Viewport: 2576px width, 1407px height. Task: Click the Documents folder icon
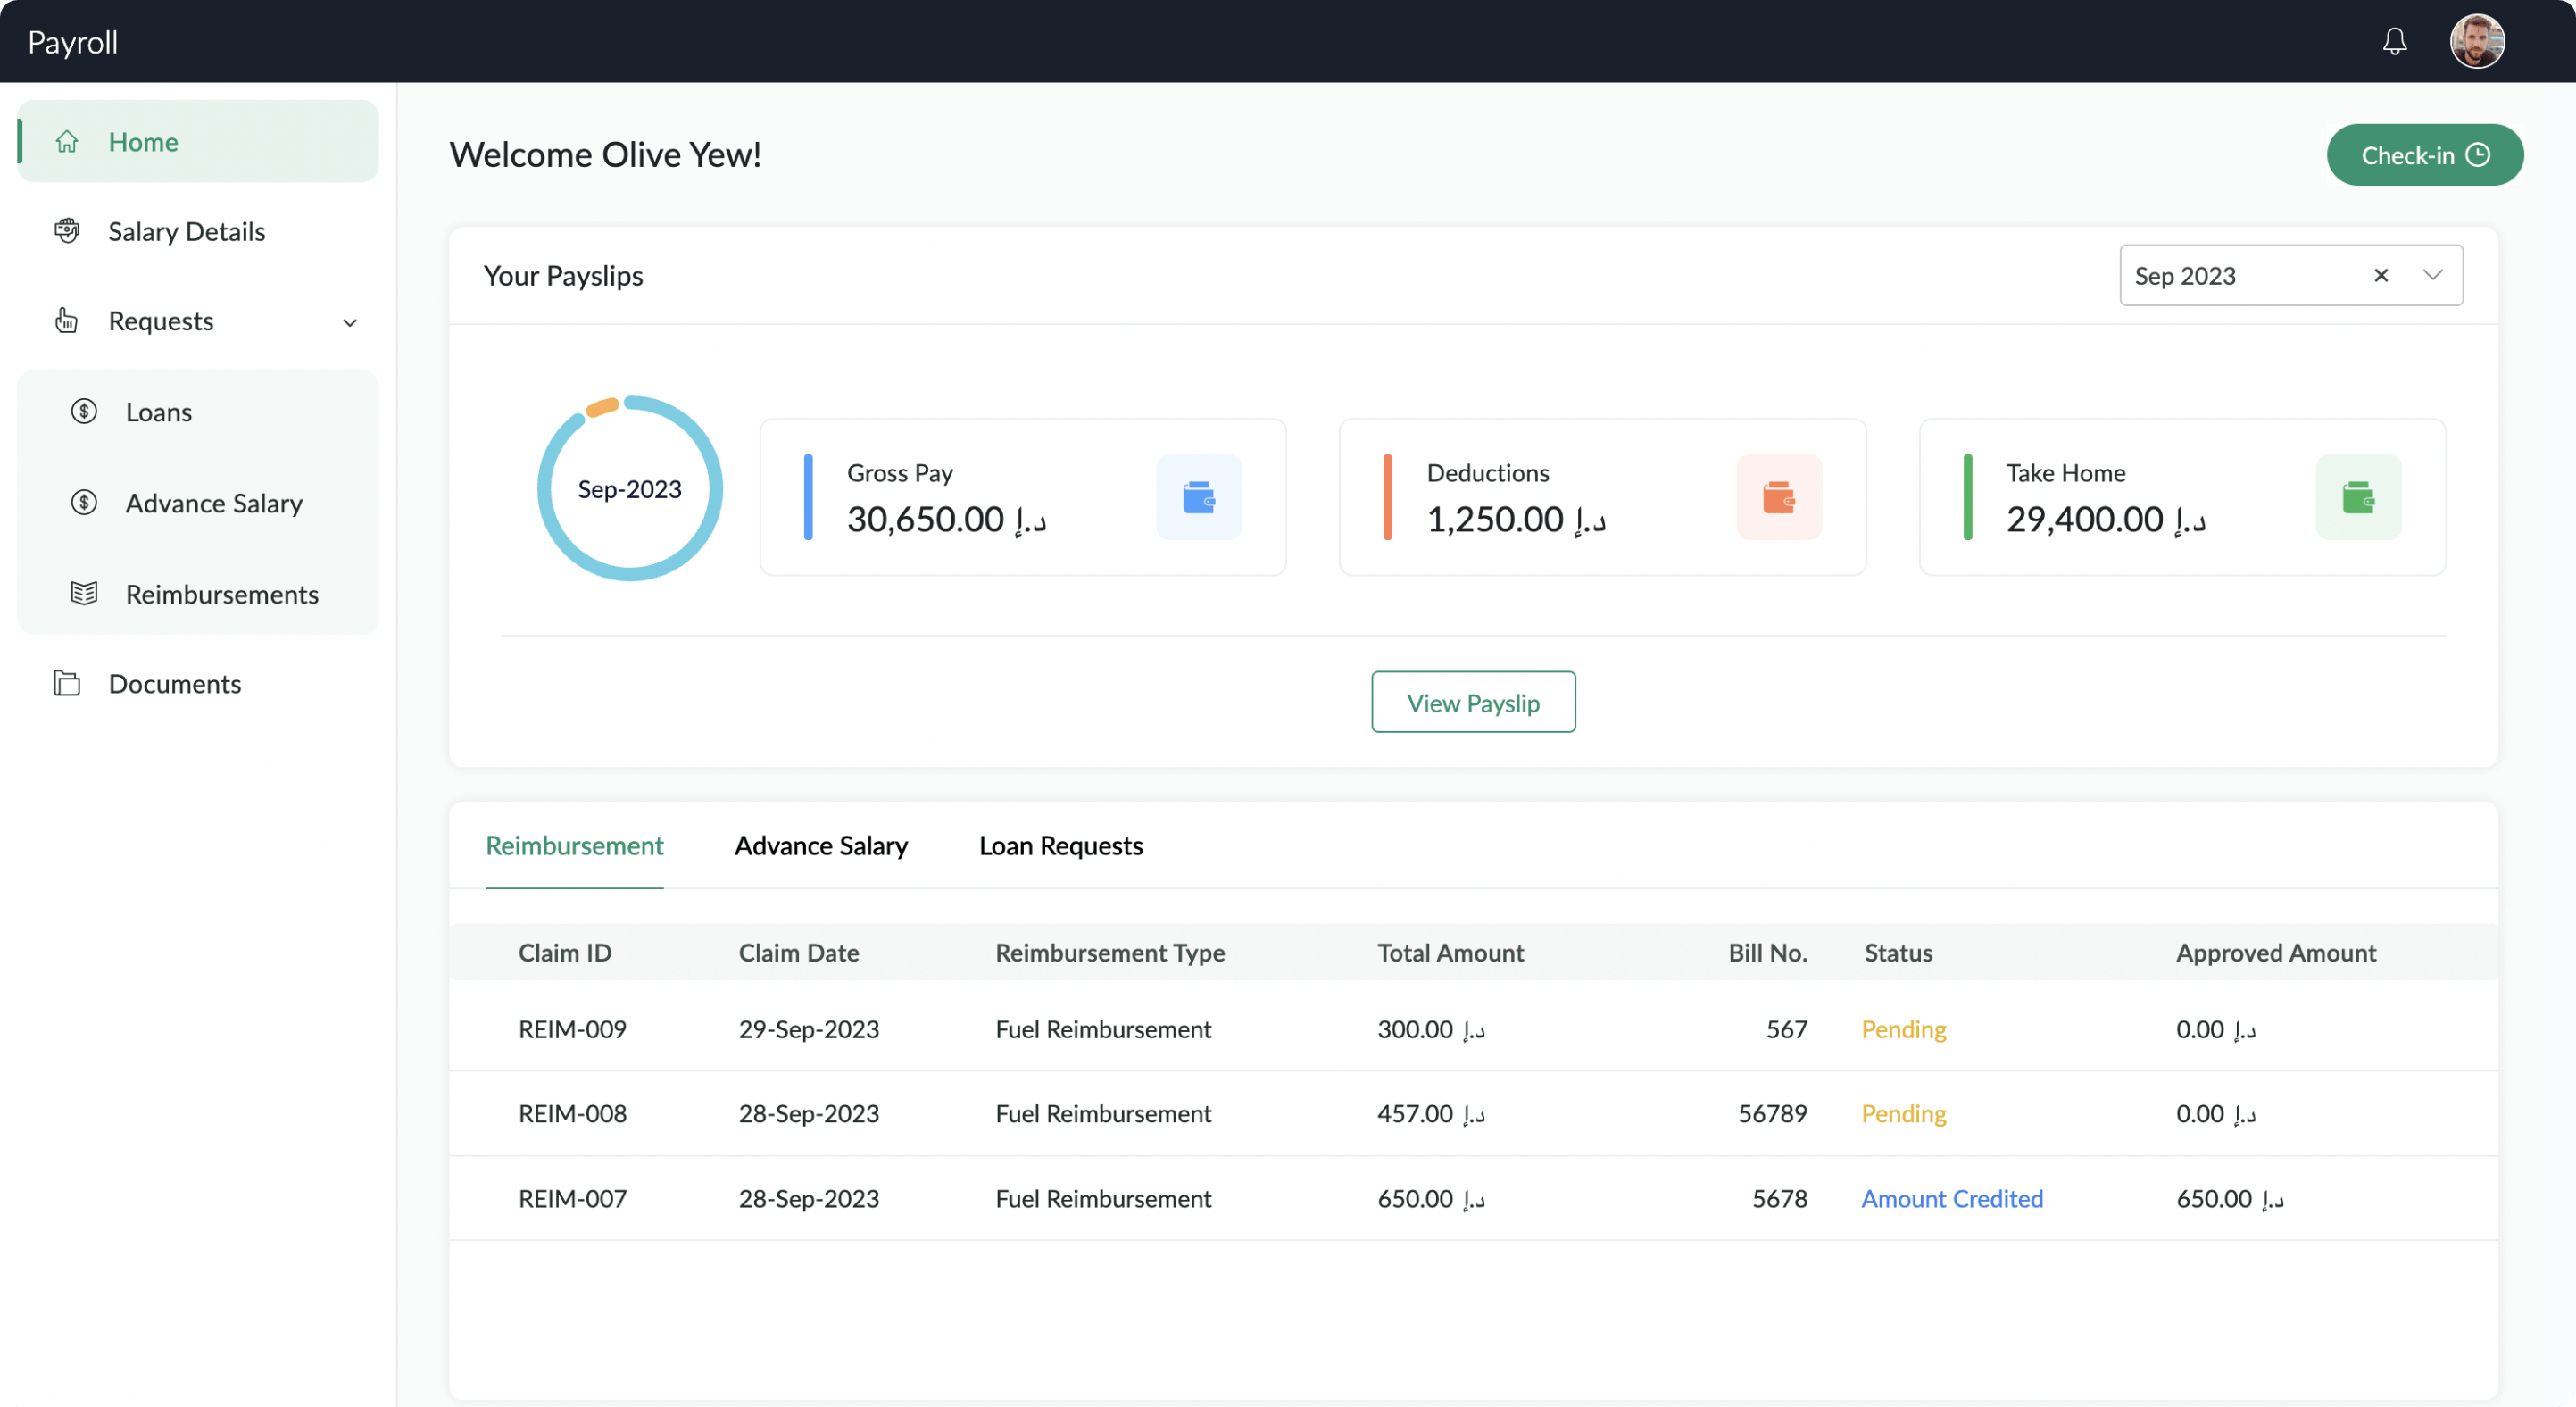tap(66, 683)
